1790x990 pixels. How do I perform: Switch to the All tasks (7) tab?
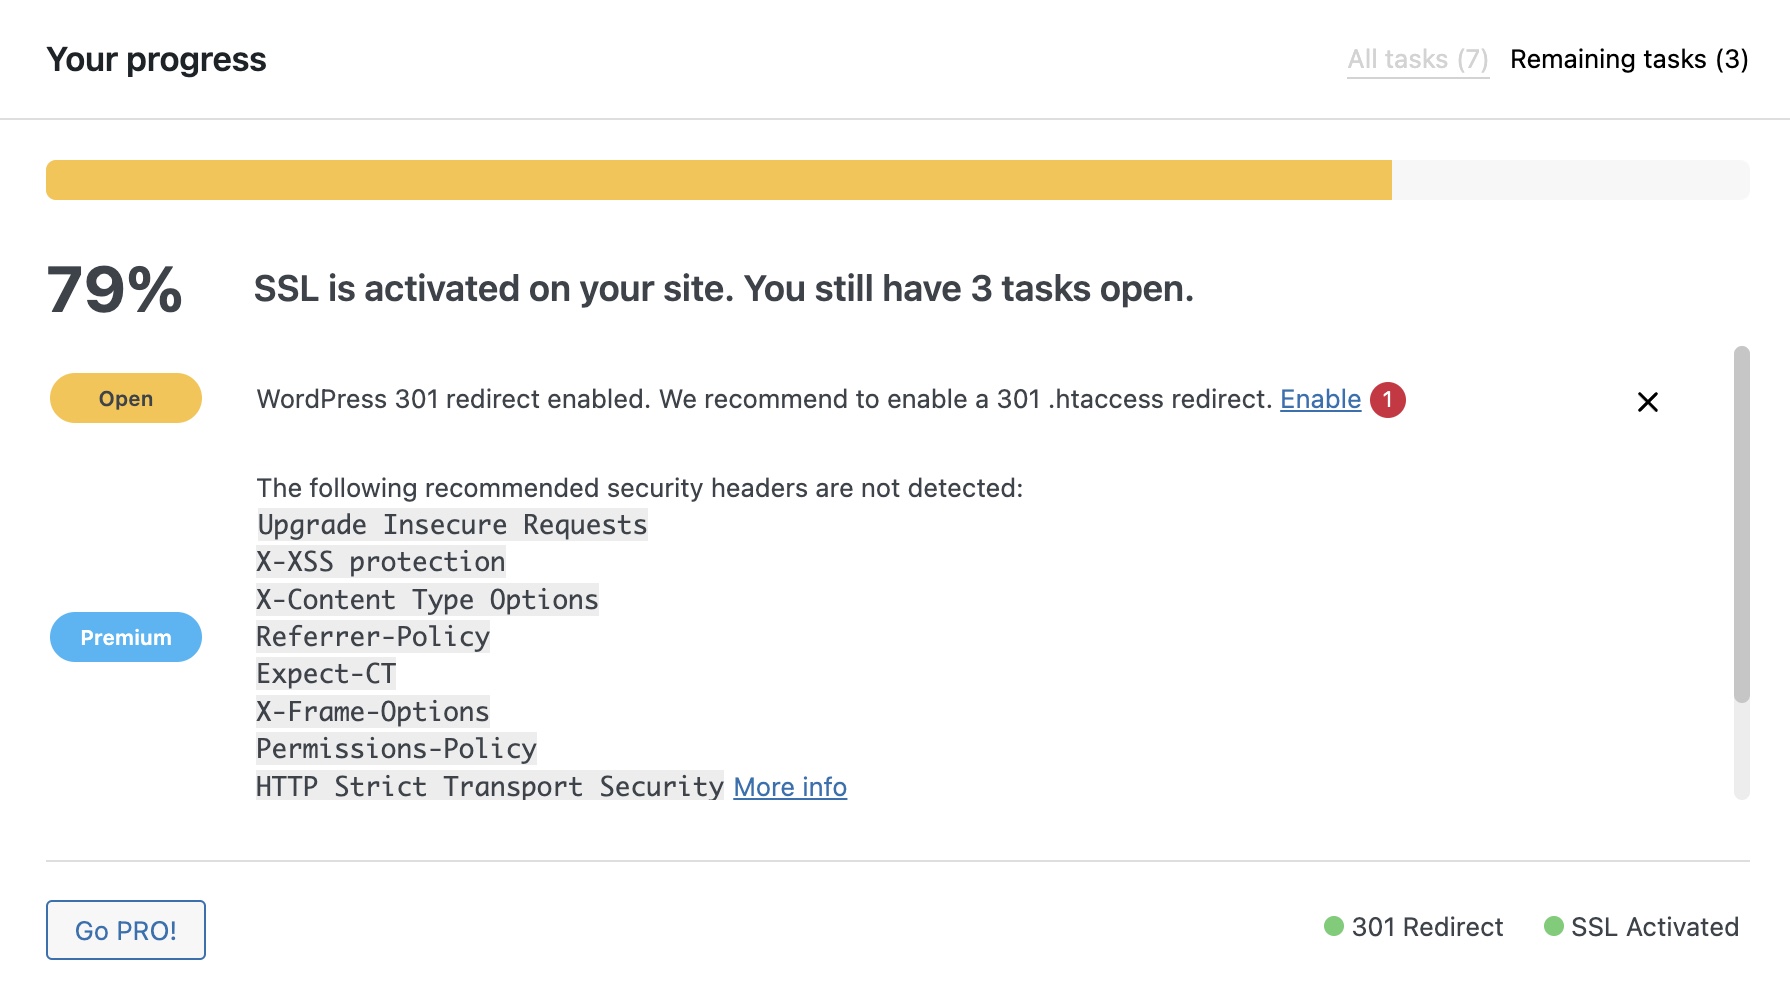(1418, 60)
